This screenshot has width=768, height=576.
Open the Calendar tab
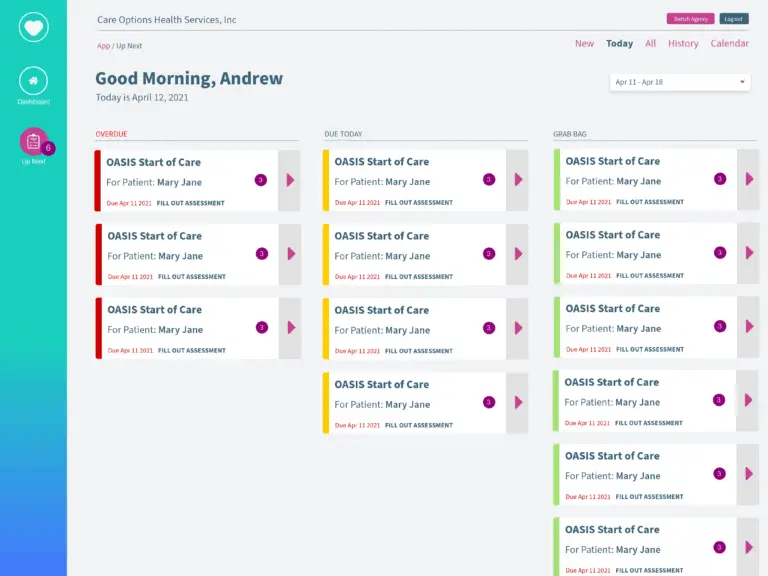pyautogui.click(x=729, y=44)
